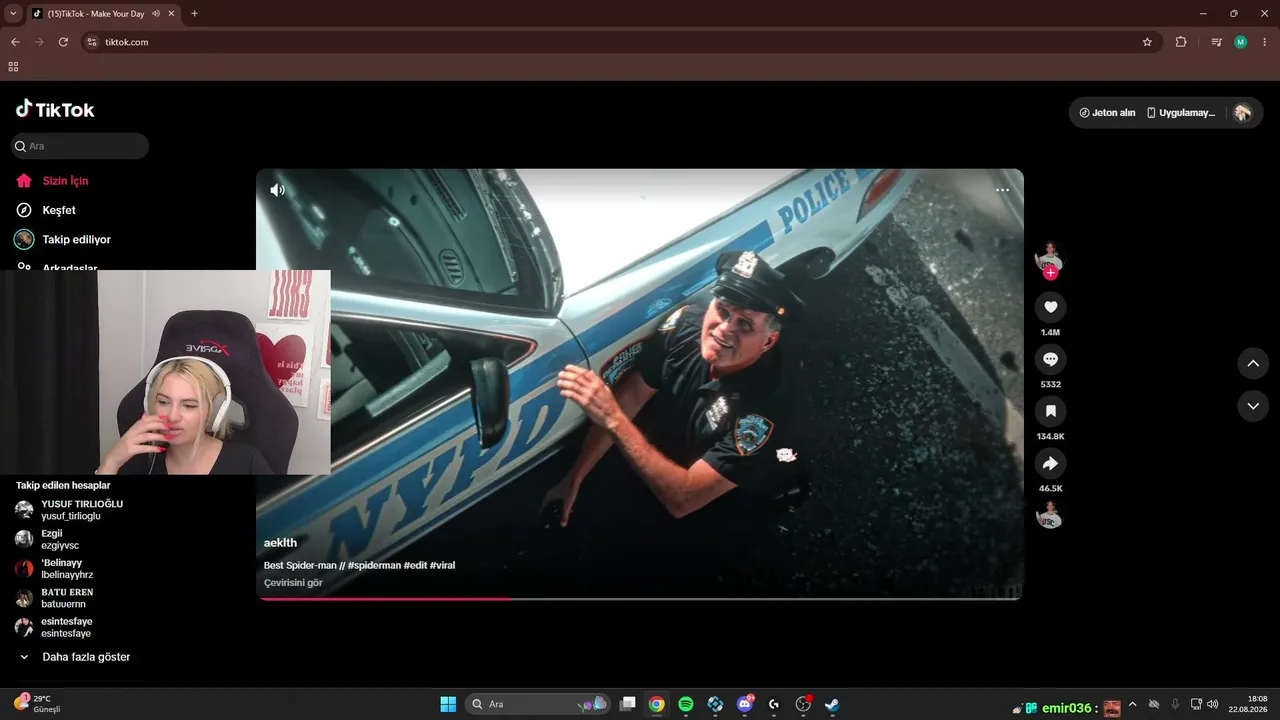Open the apps grid in bookmarks bar
The image size is (1280, 720).
tap(13, 67)
